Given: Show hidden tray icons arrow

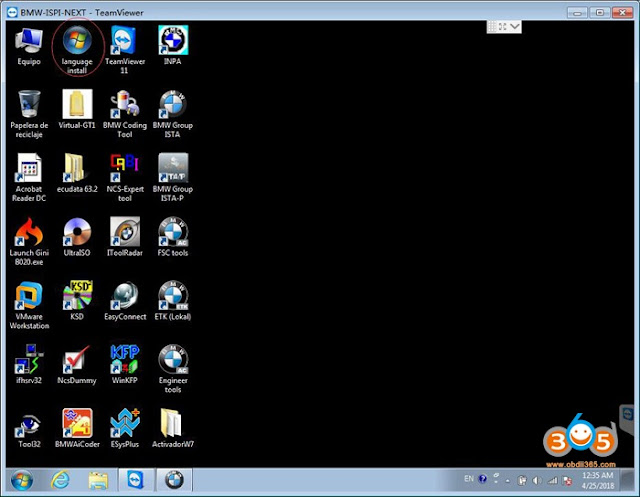Looking at the screenshot, I should (507, 481).
